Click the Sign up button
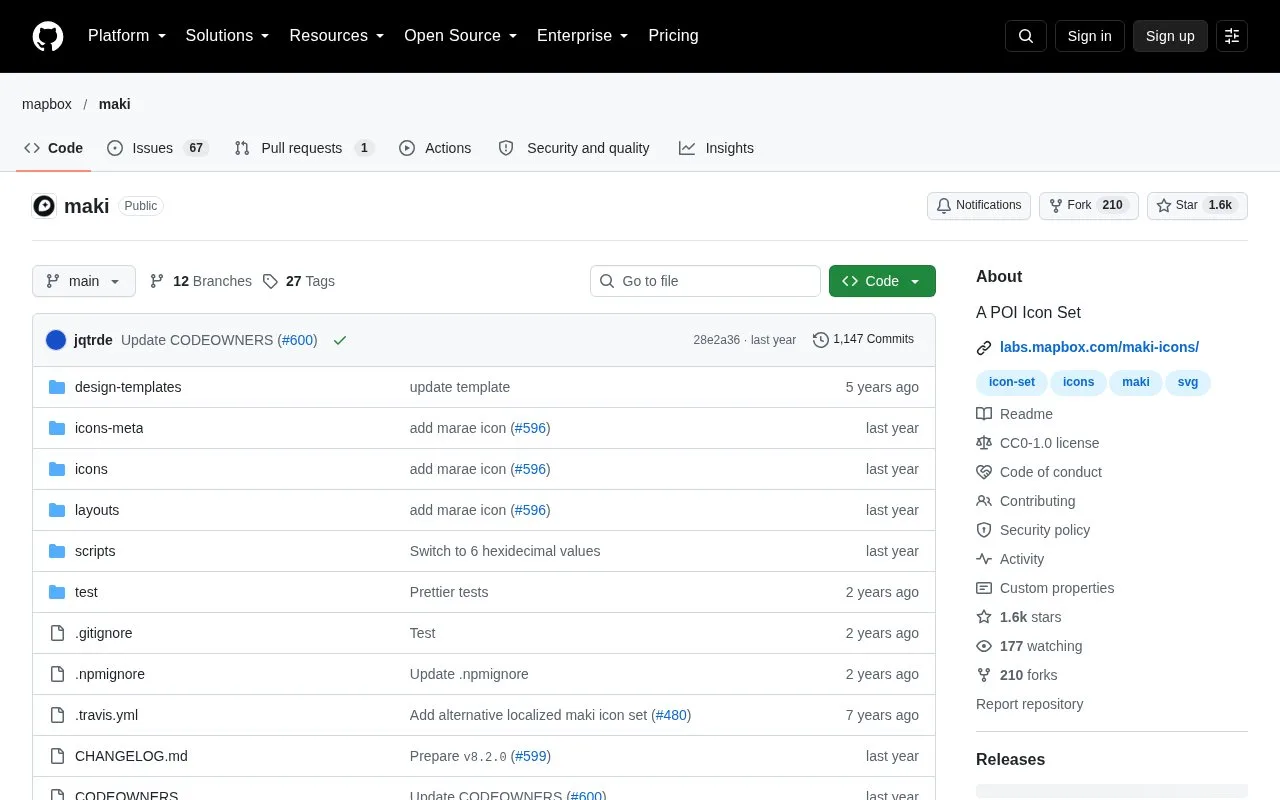 click(1170, 36)
